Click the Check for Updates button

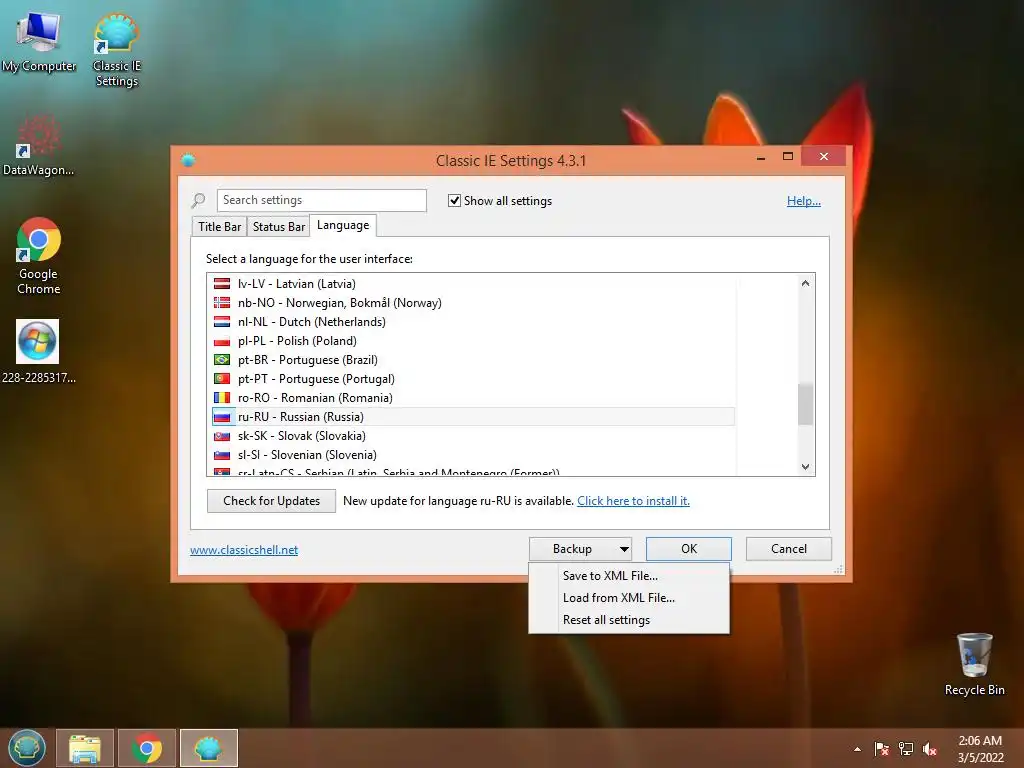pos(271,501)
